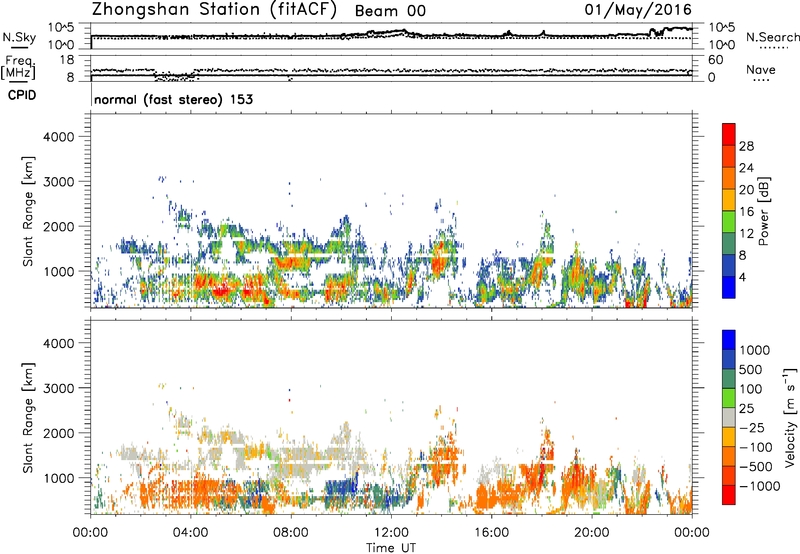Image resolution: width=800 pixels, height=554 pixels.
Task: Click the '16:00' time axis label
Action: (x=491, y=533)
